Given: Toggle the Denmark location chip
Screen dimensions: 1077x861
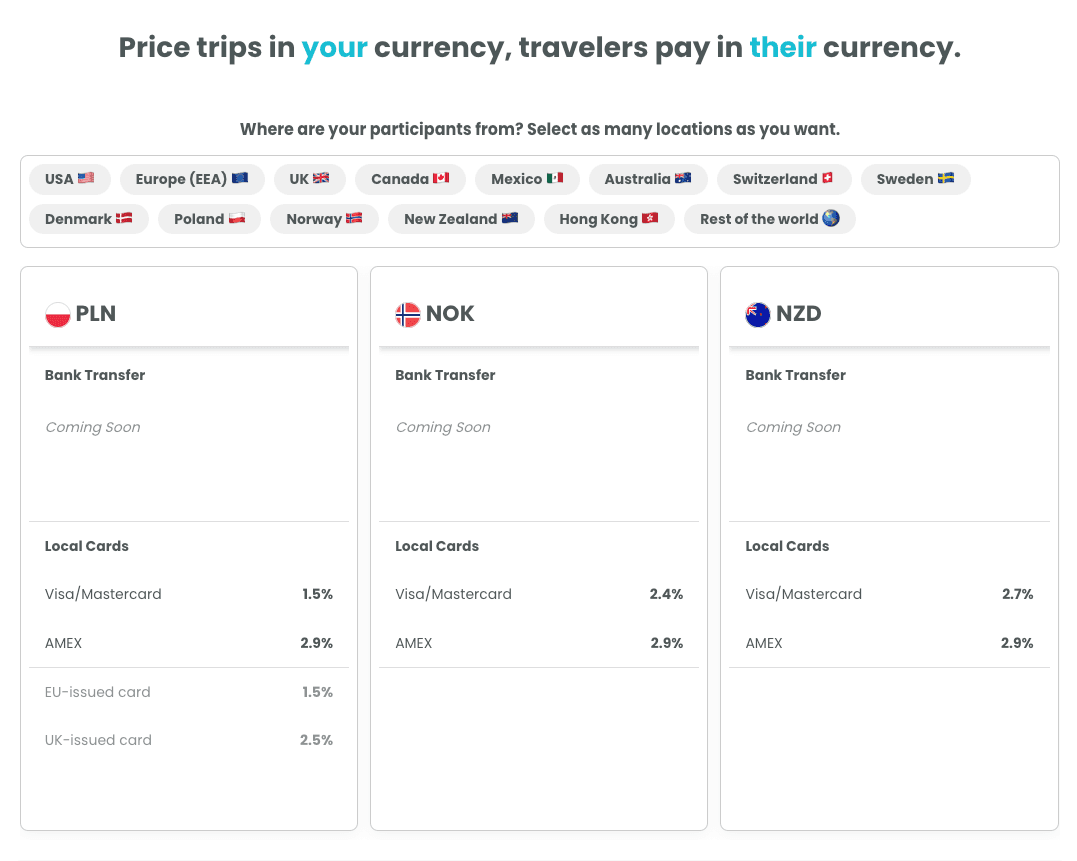Looking at the screenshot, I should point(89,219).
